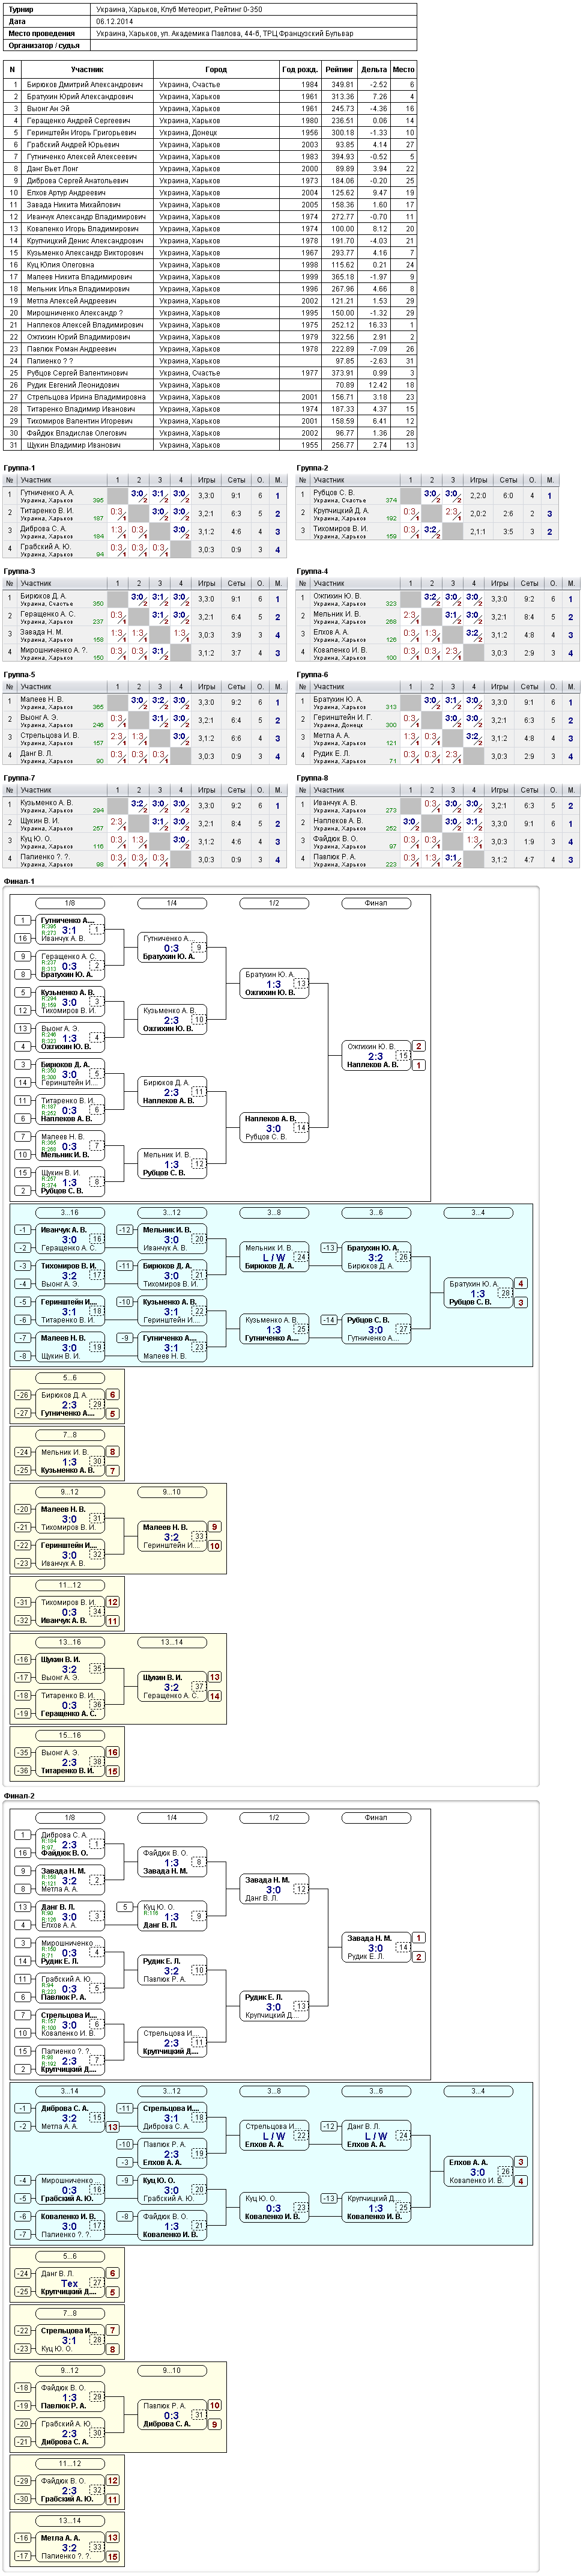Open the 1/8 round label in Финал-1 bracket
Viewport: 586px width, 2576px height.
[x=69, y=903]
